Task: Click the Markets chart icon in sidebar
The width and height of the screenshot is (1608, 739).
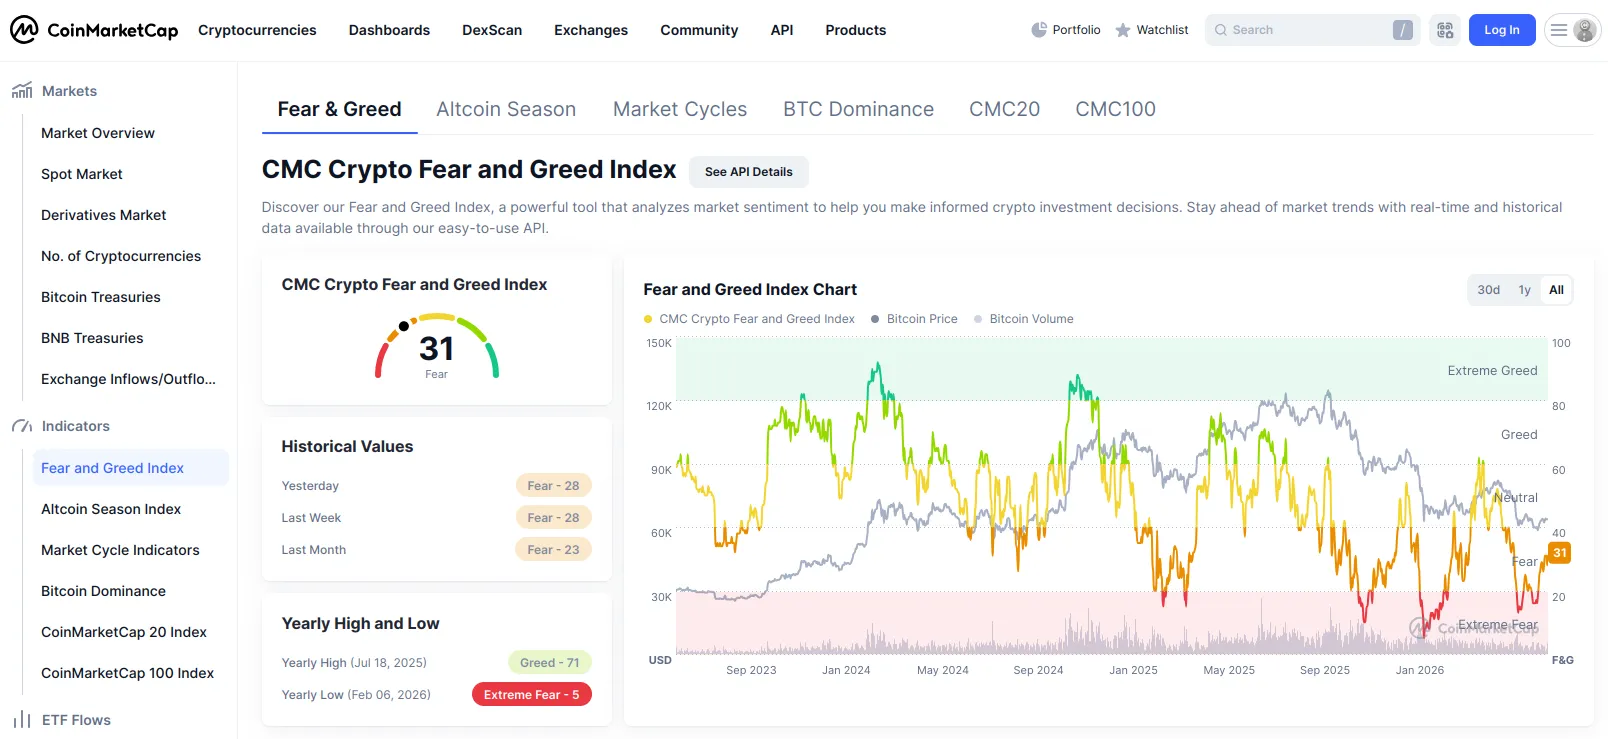Action: 22,91
